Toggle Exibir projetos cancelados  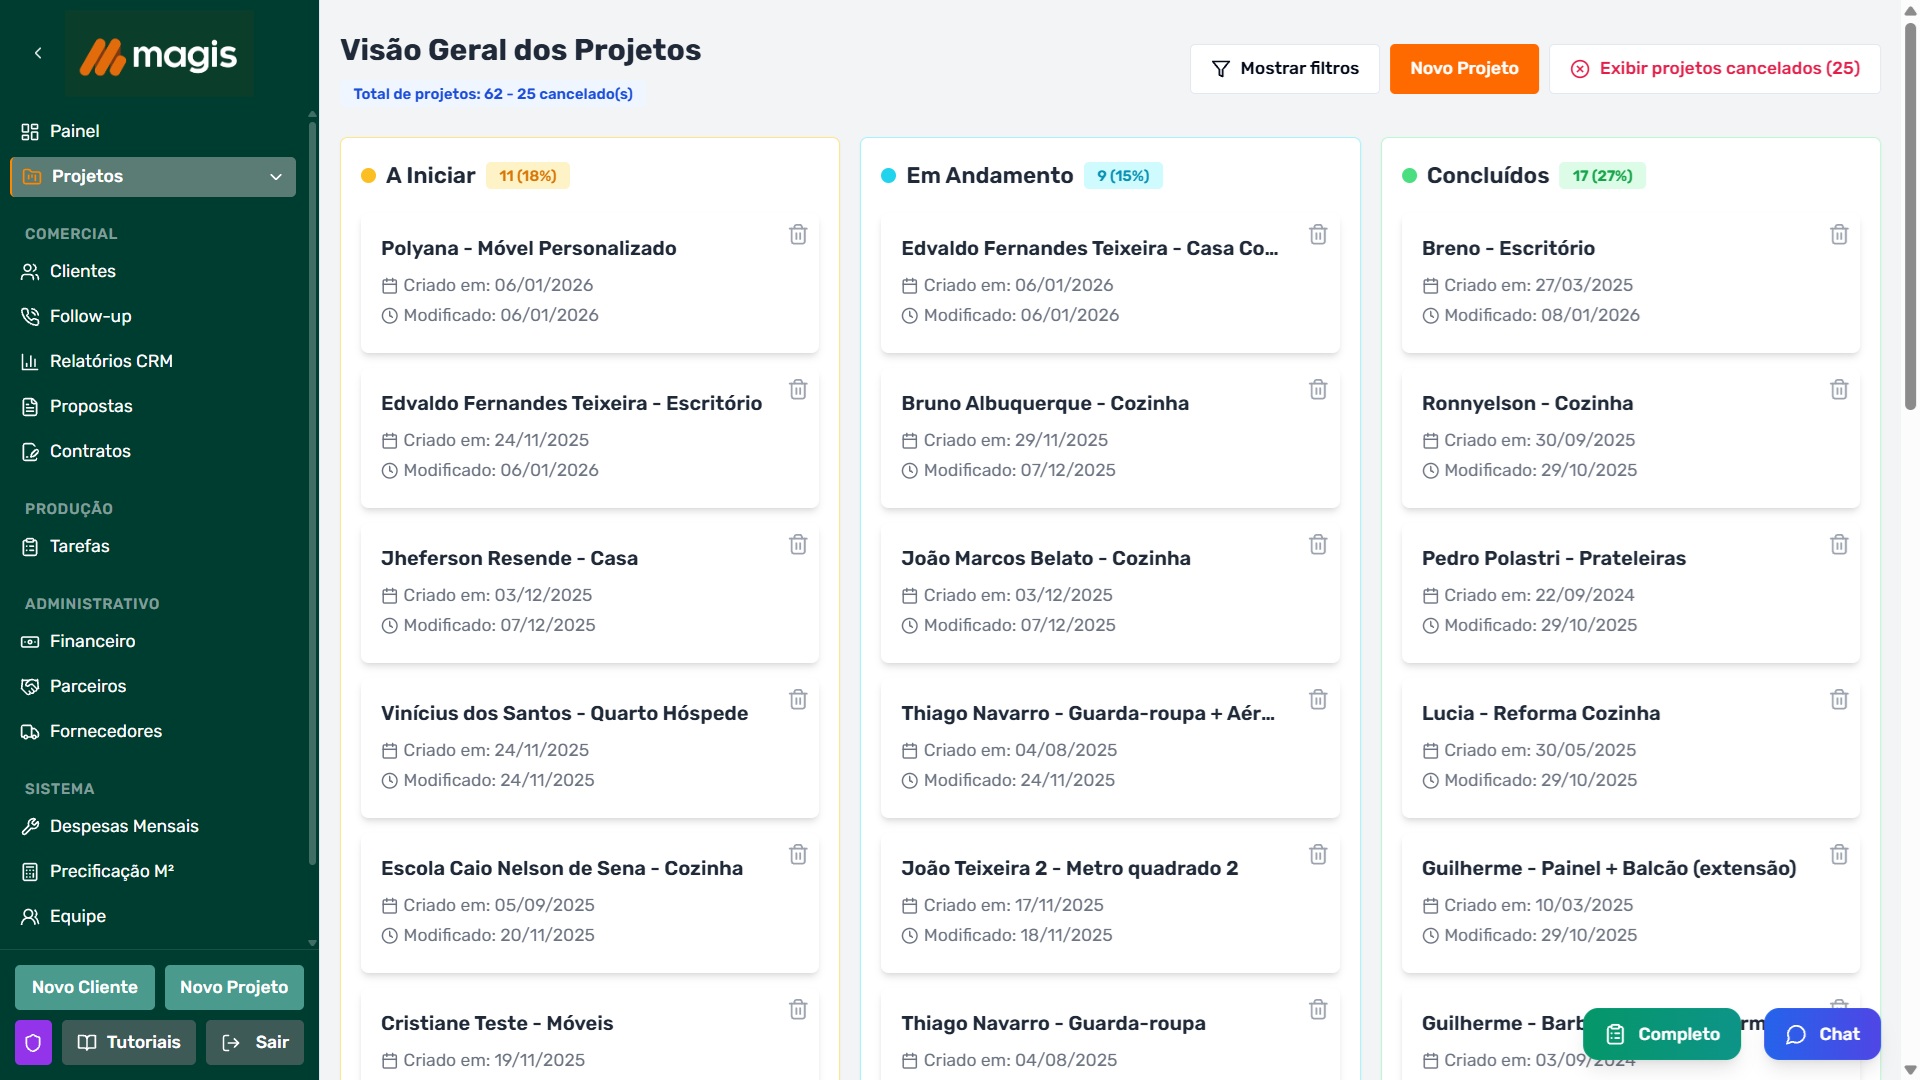(1714, 68)
